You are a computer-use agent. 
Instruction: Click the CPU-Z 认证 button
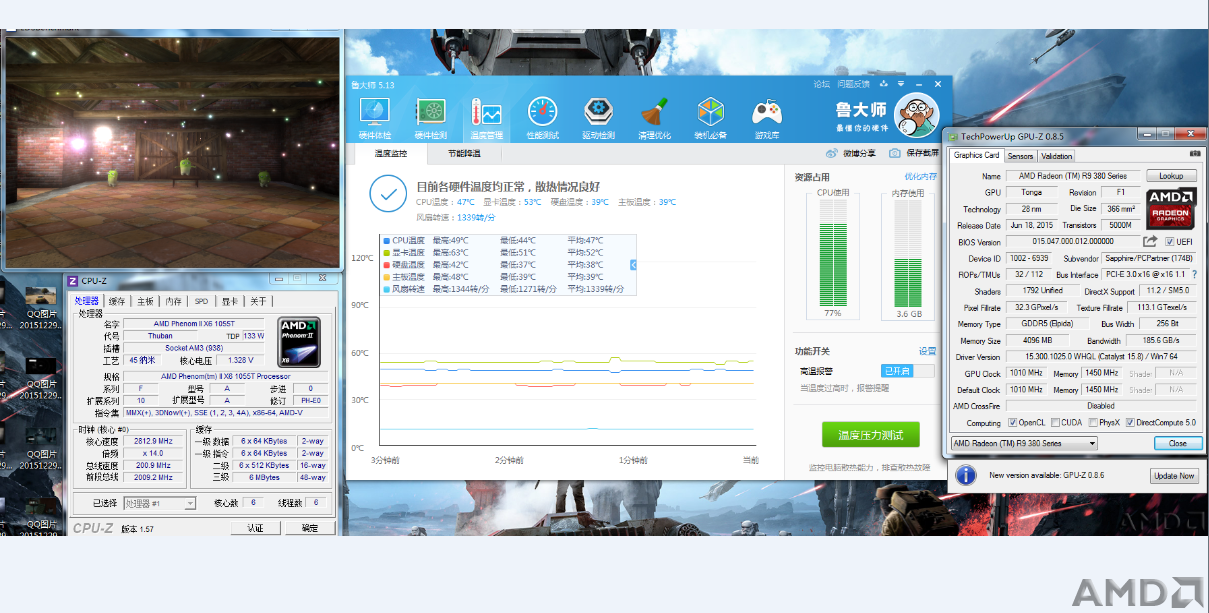tap(256, 528)
